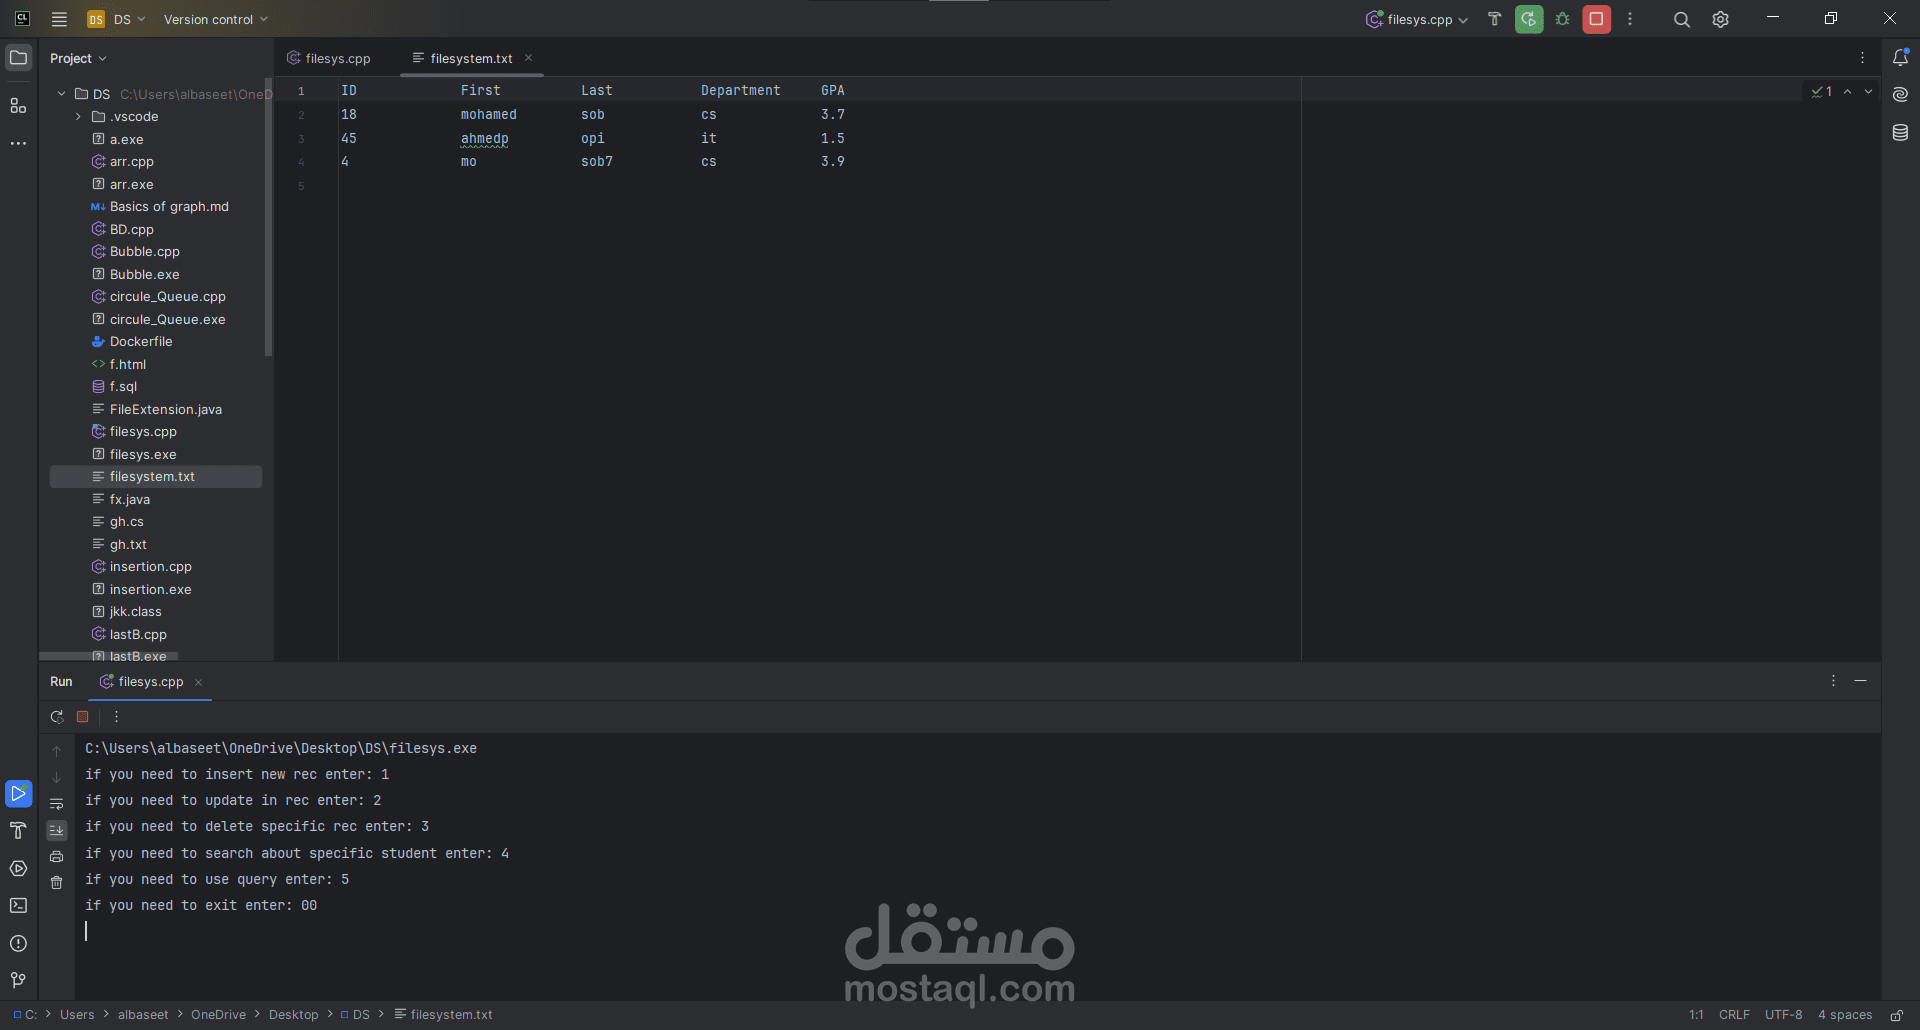Viewport: 1920px width, 1030px height.
Task: Click misspelled word ahmedp in editor
Action: 484,139
